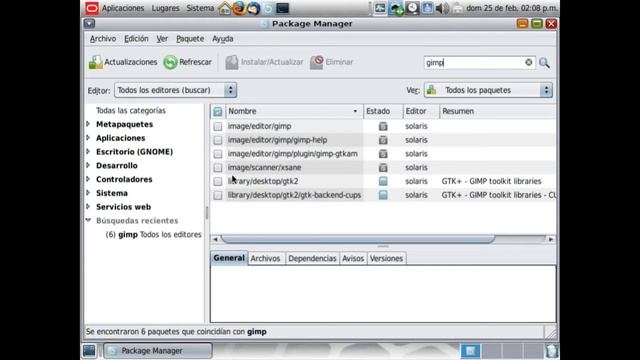The image size is (640, 360).
Task: Click status icon of image/editor/gimp row
Action: click(x=383, y=126)
